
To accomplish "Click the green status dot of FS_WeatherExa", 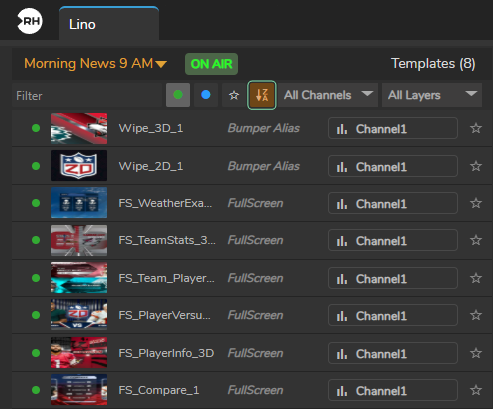I will (x=36, y=203).
